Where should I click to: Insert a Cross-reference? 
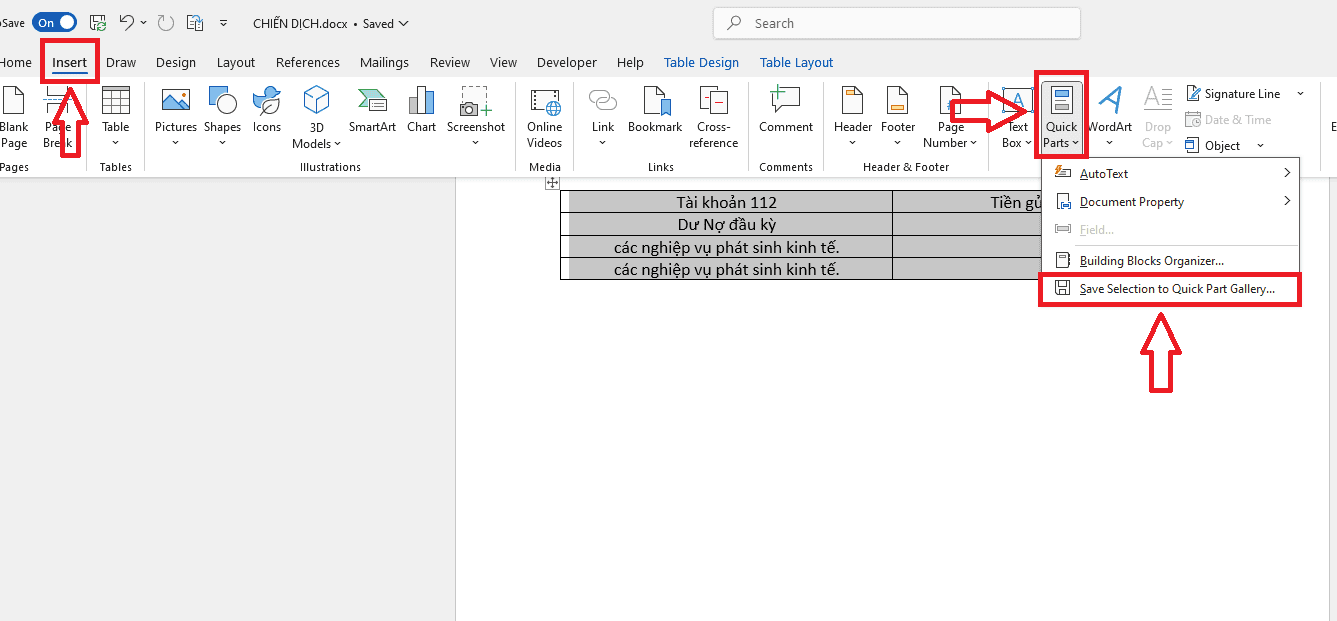[x=713, y=110]
